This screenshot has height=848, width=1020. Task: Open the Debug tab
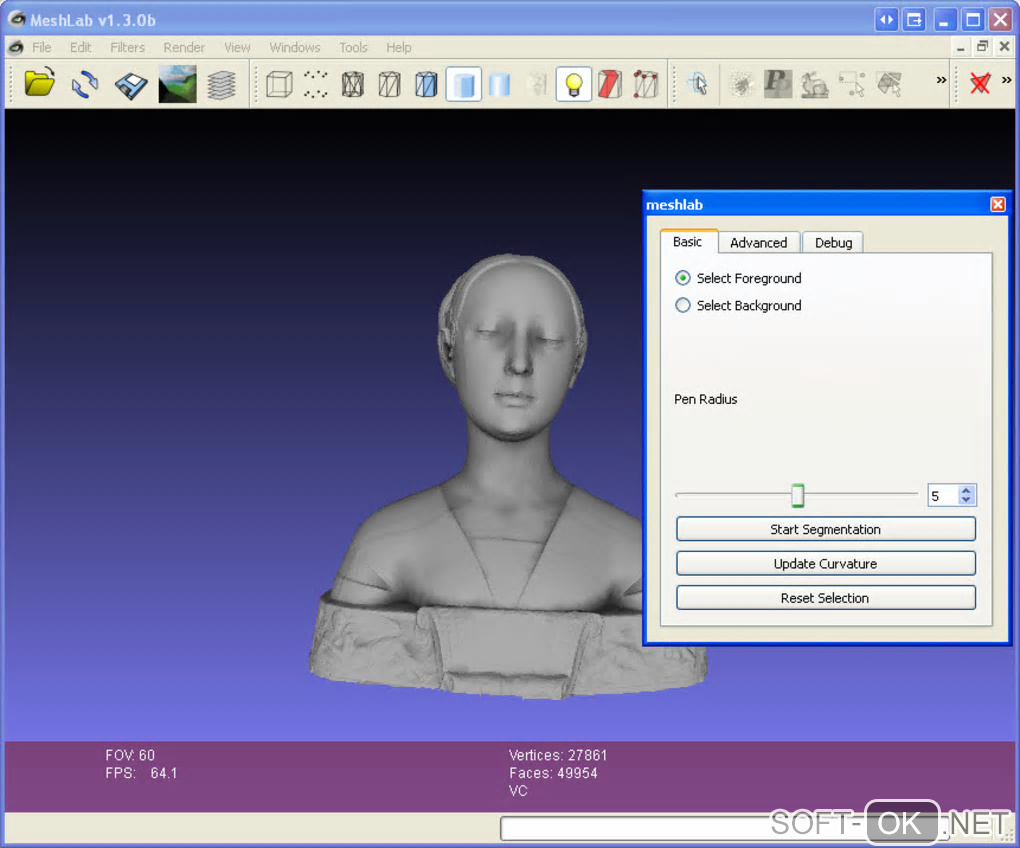(833, 242)
